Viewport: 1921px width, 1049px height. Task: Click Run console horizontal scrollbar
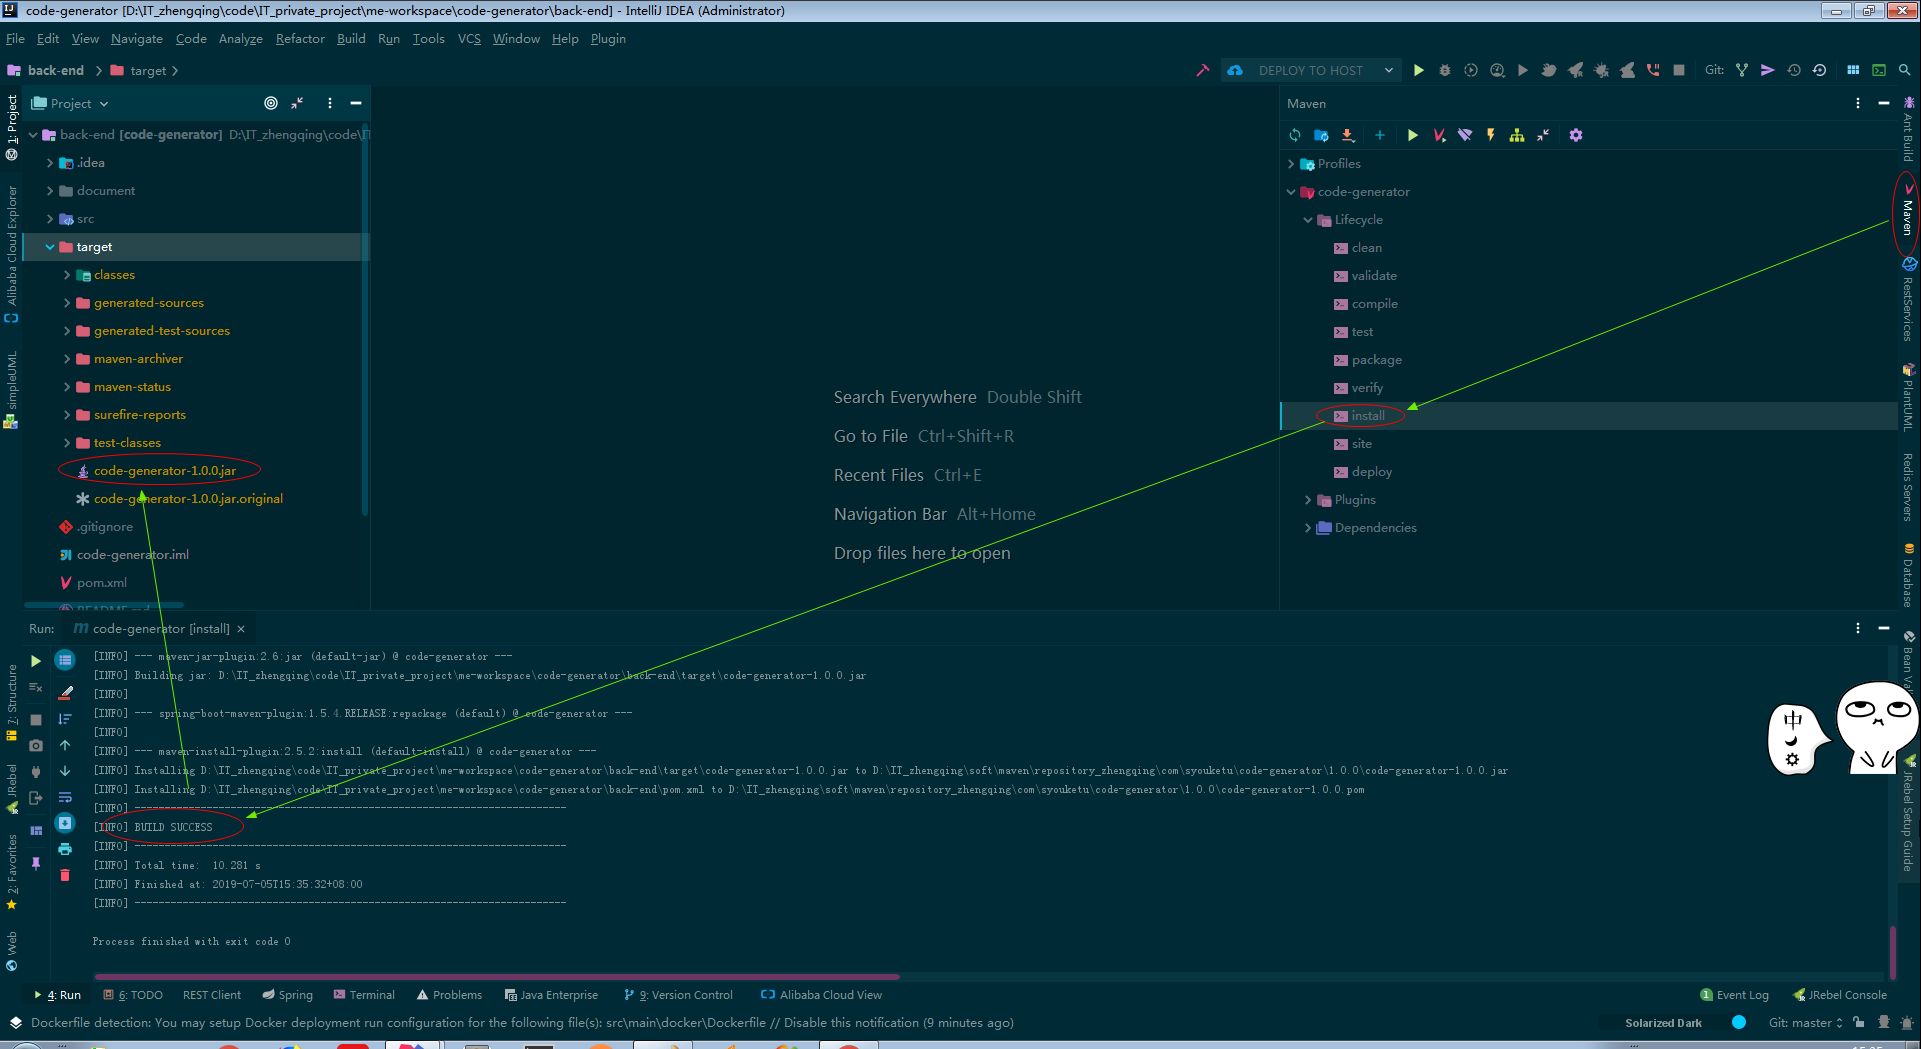click(497, 976)
